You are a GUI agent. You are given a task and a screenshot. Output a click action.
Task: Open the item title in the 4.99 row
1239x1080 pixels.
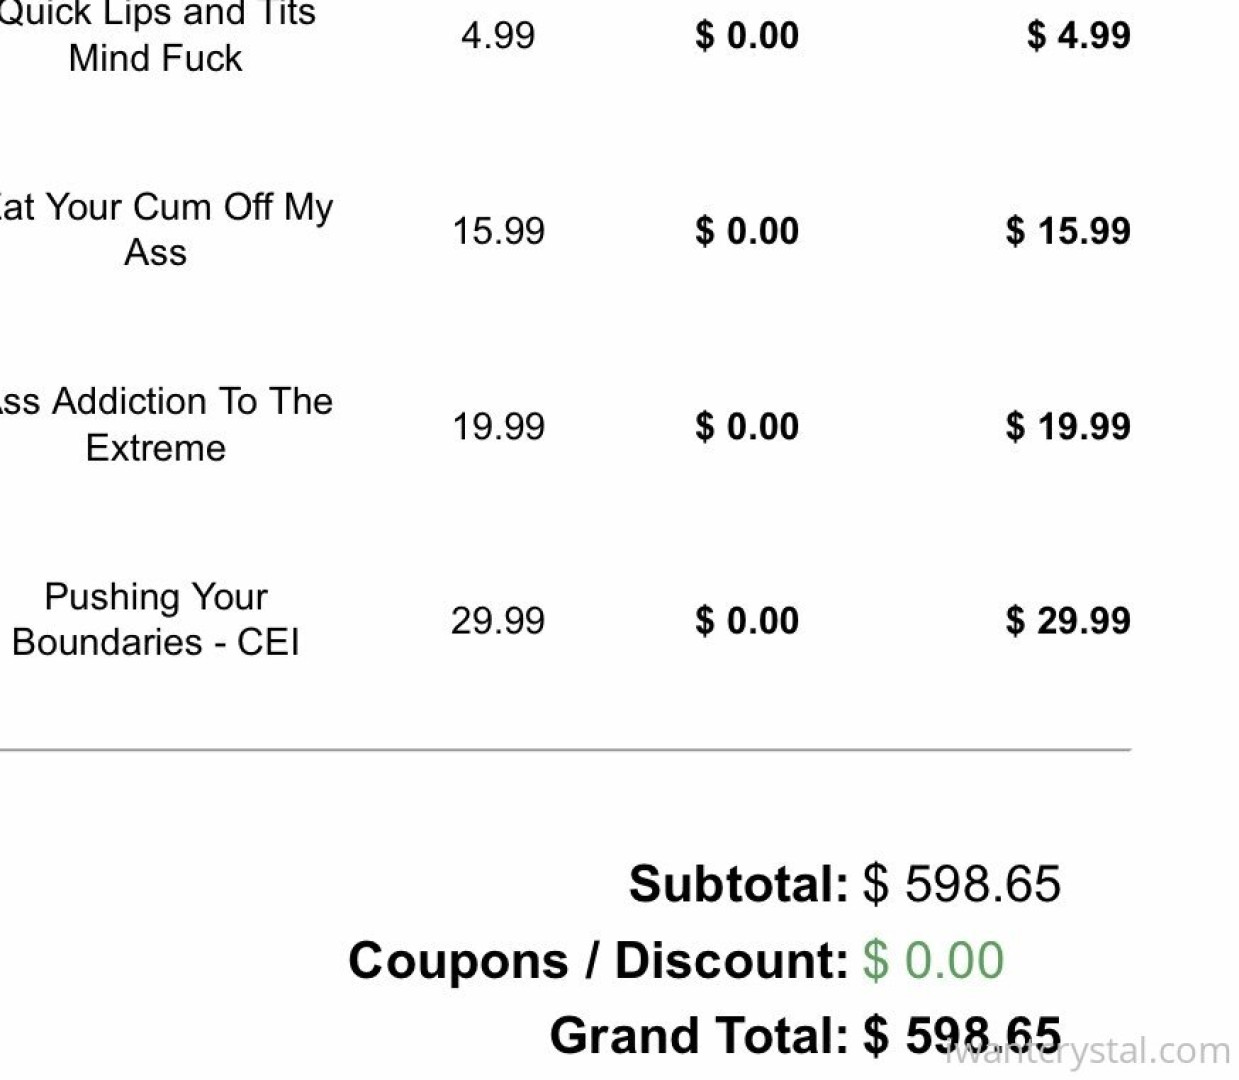coord(156,36)
